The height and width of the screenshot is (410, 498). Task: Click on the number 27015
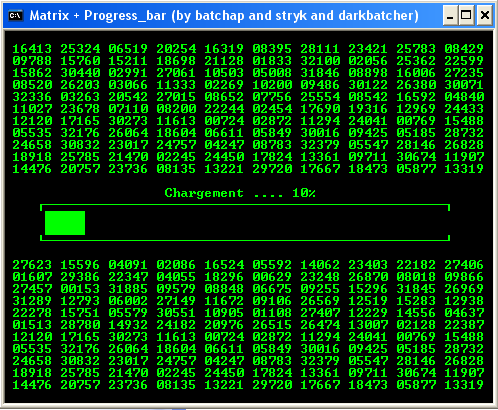176,97
